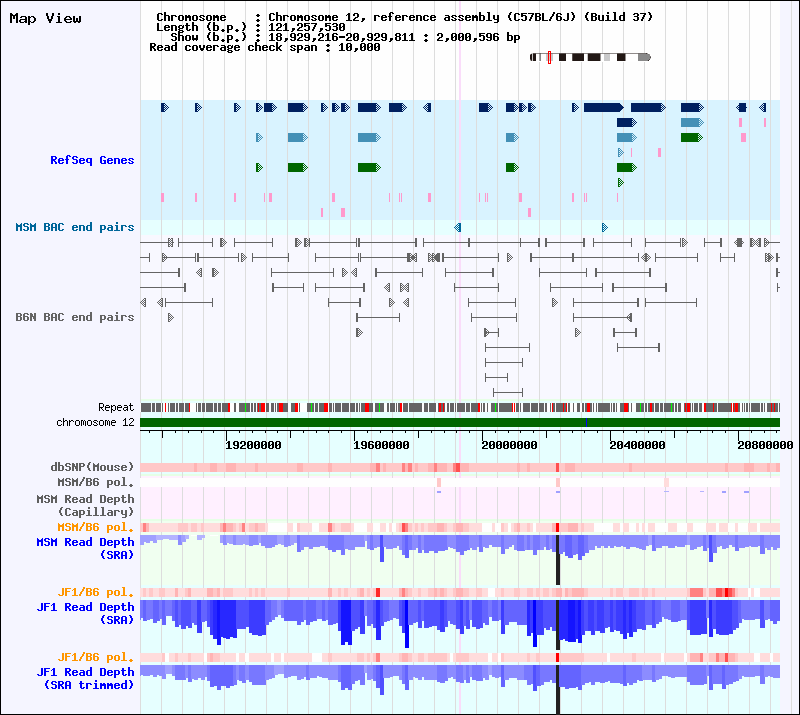Click the MSM BAC end pairs label
800x715 pixels.
74,227
